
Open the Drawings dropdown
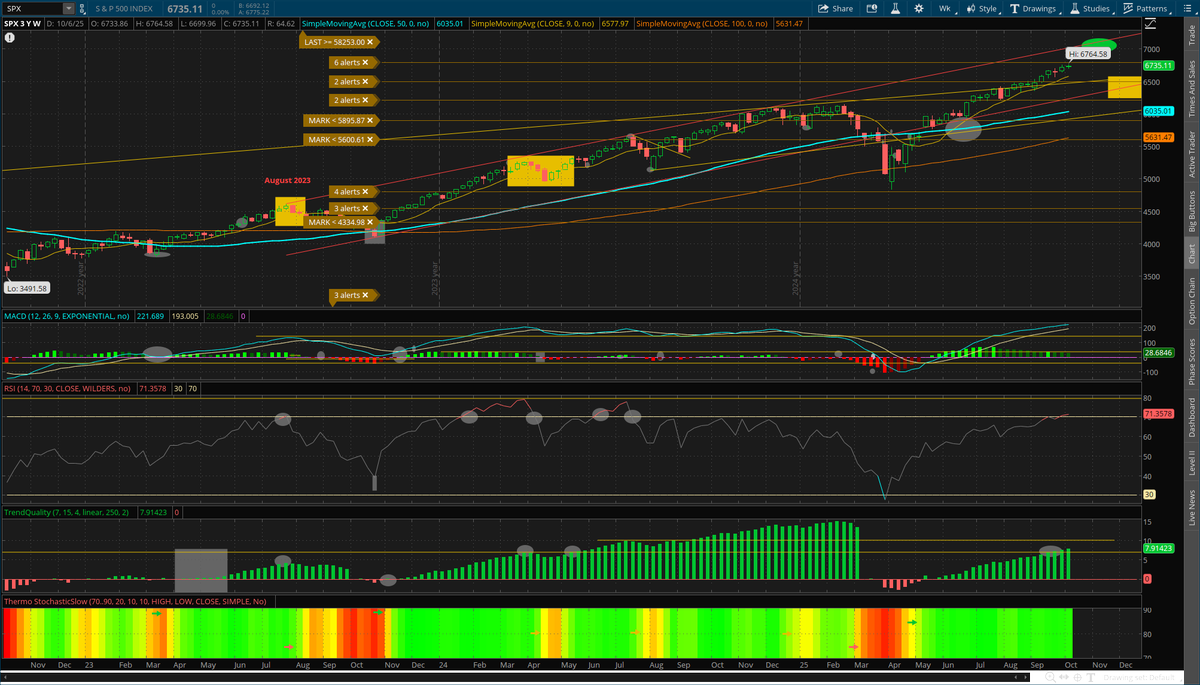pyautogui.click(x=1035, y=8)
